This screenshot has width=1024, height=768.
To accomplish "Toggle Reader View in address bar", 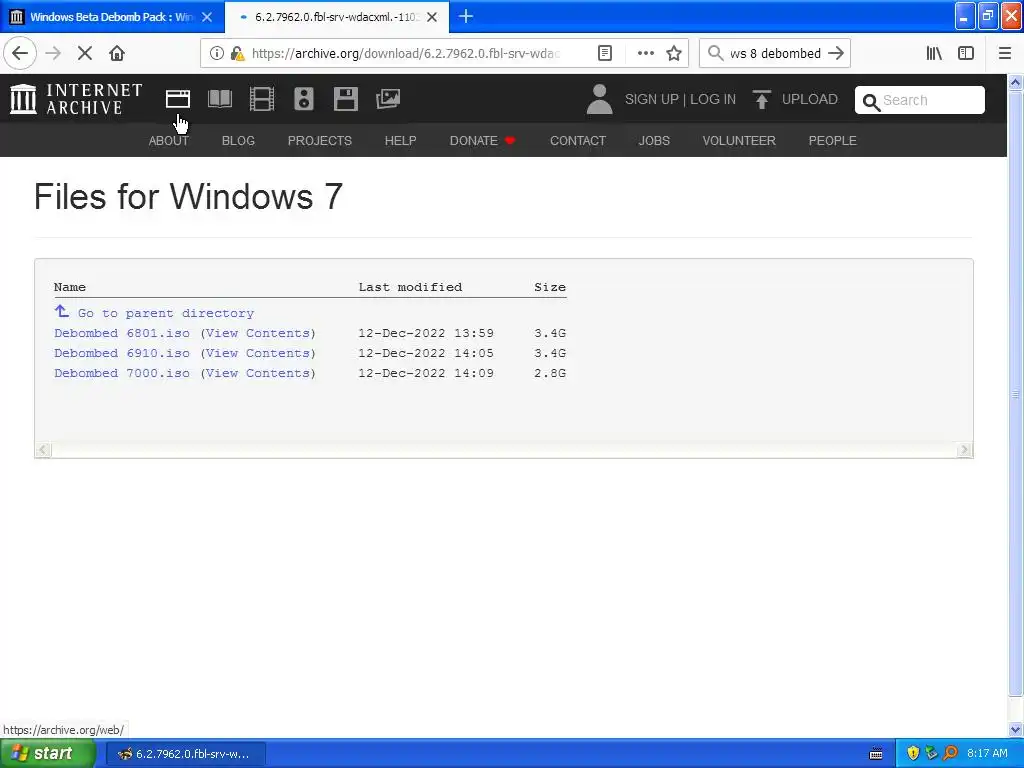I will [605, 53].
